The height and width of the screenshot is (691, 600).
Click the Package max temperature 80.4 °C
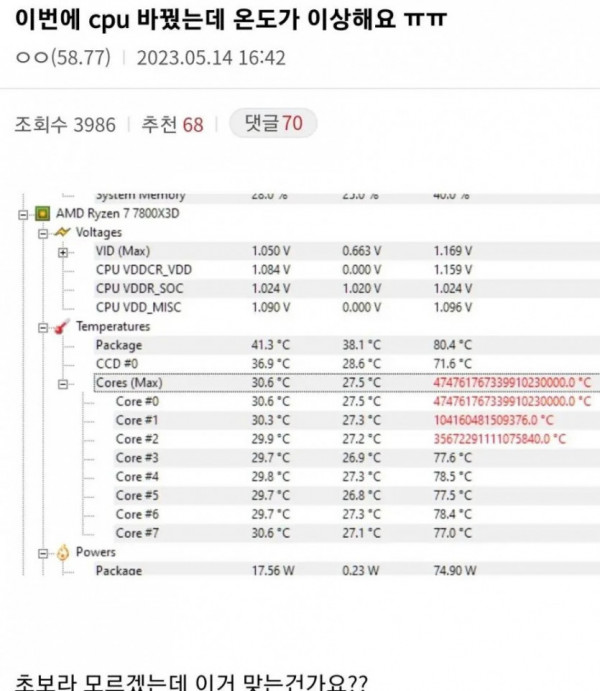[452, 345]
